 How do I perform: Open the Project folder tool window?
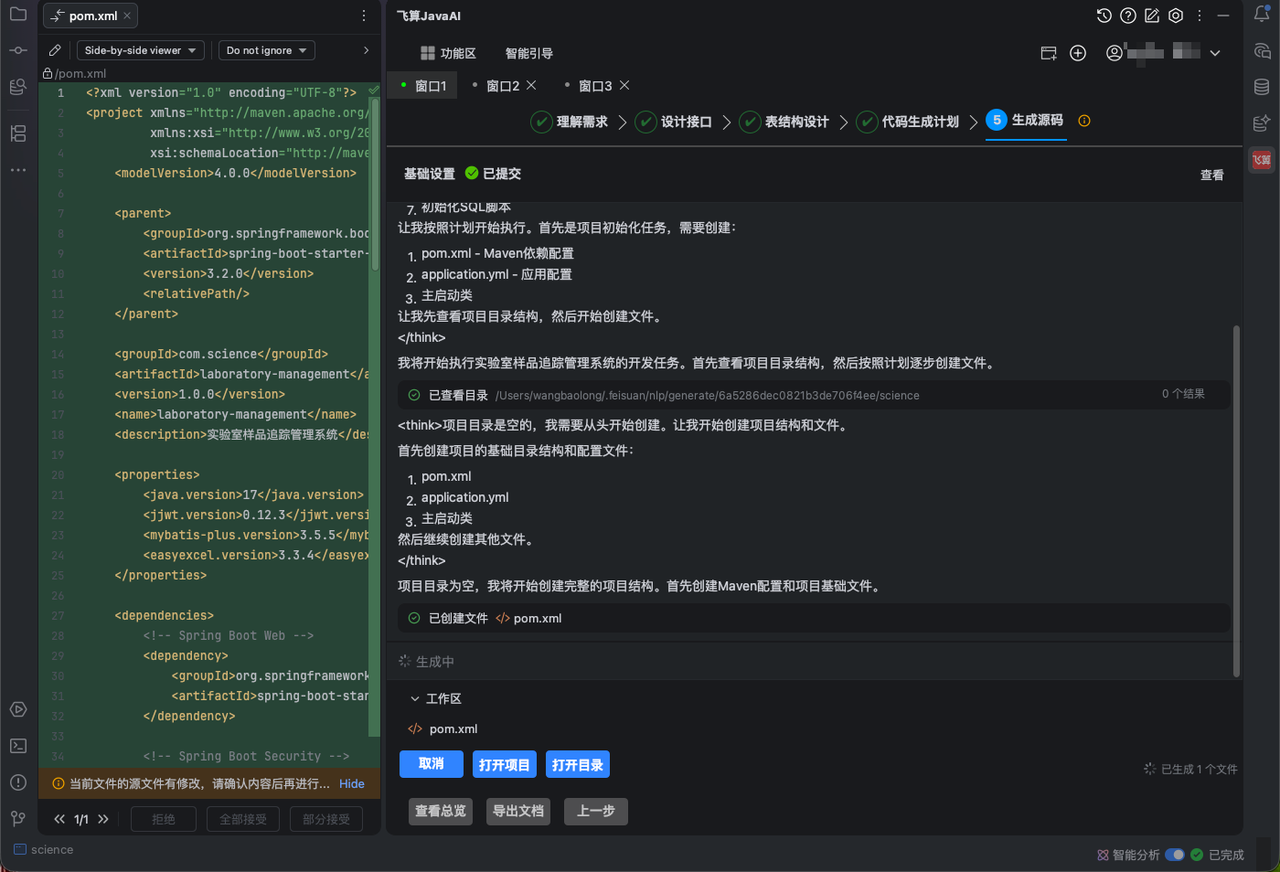coord(18,14)
